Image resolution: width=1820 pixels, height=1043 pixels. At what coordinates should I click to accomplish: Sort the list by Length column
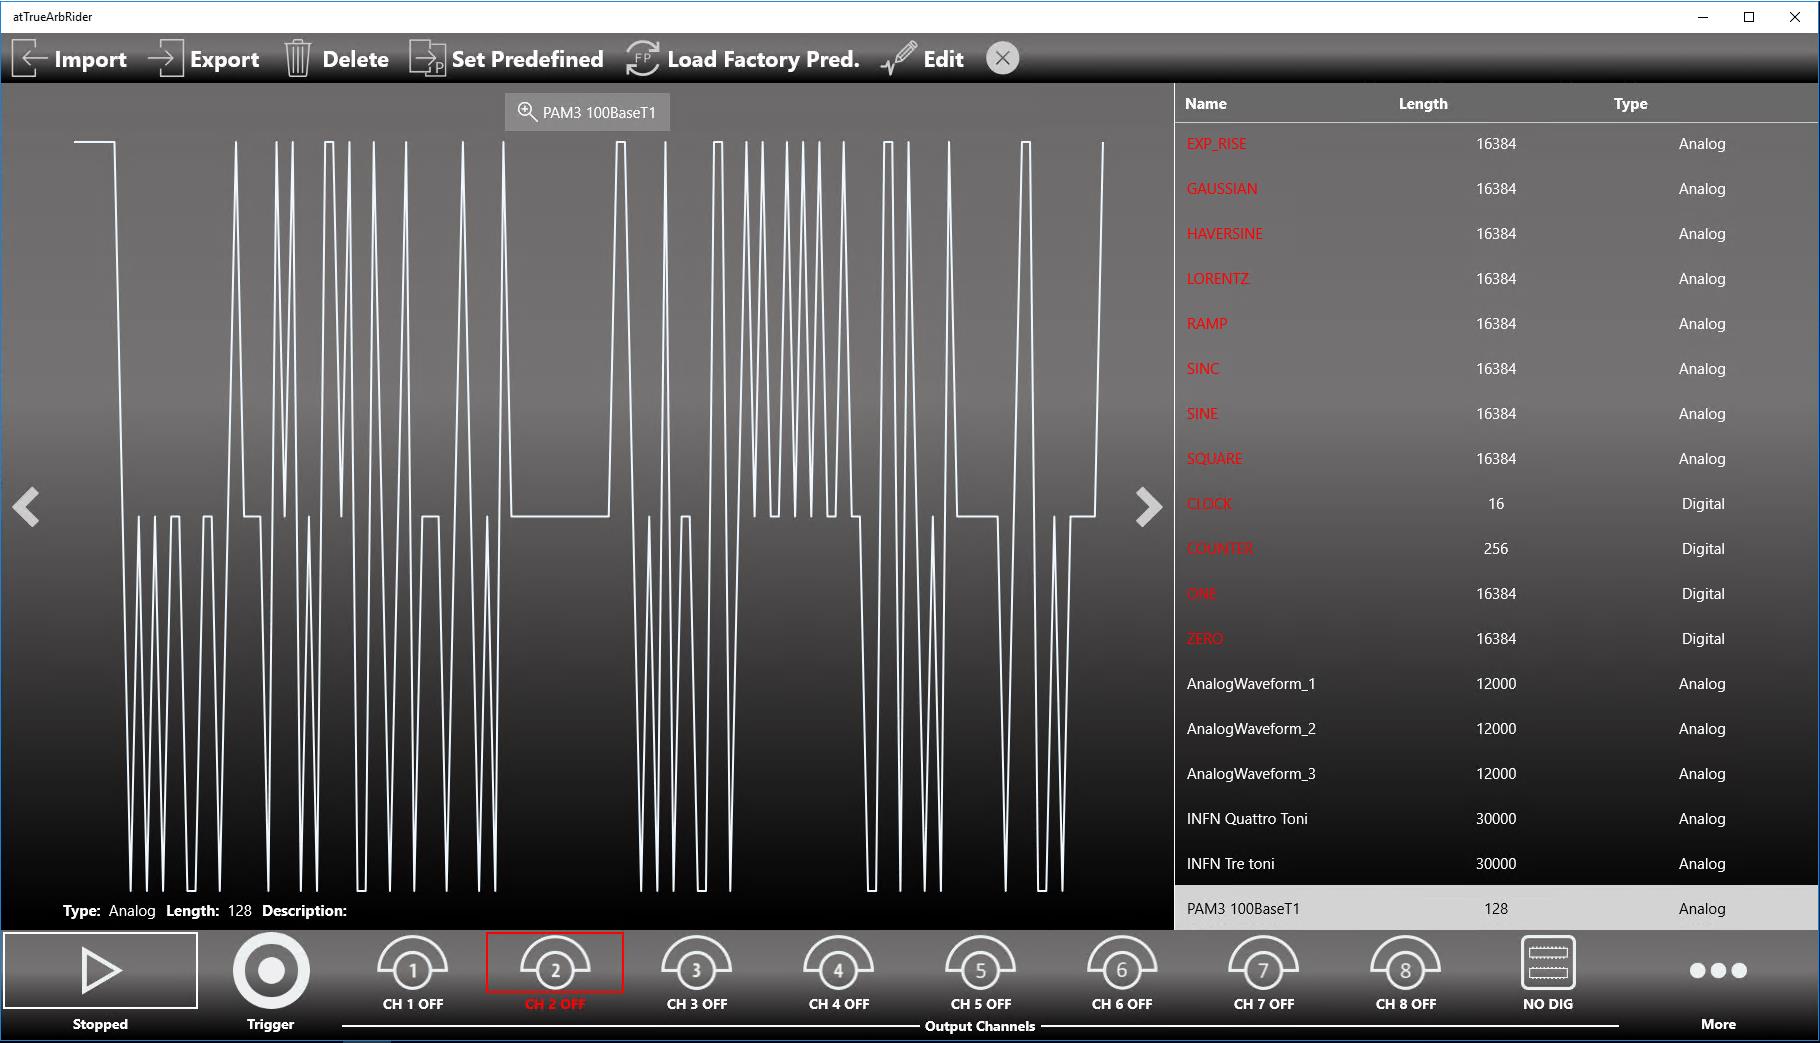pyautogui.click(x=1422, y=104)
